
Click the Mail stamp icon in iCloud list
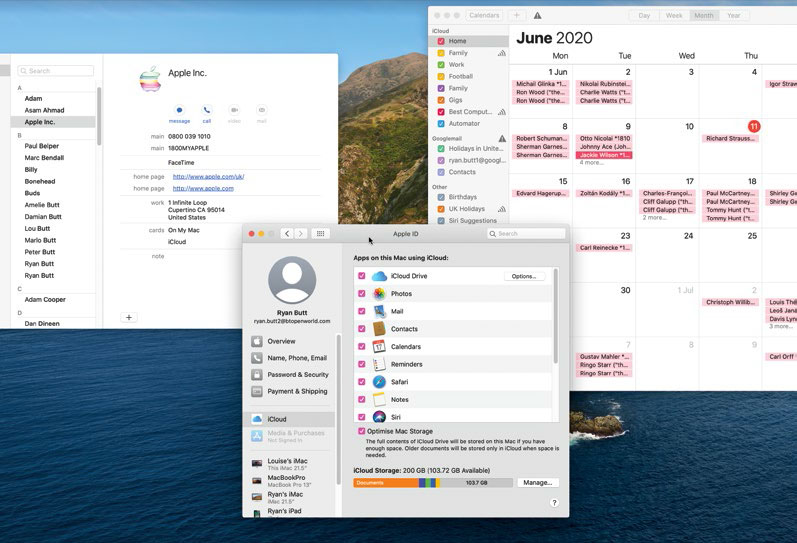point(379,311)
